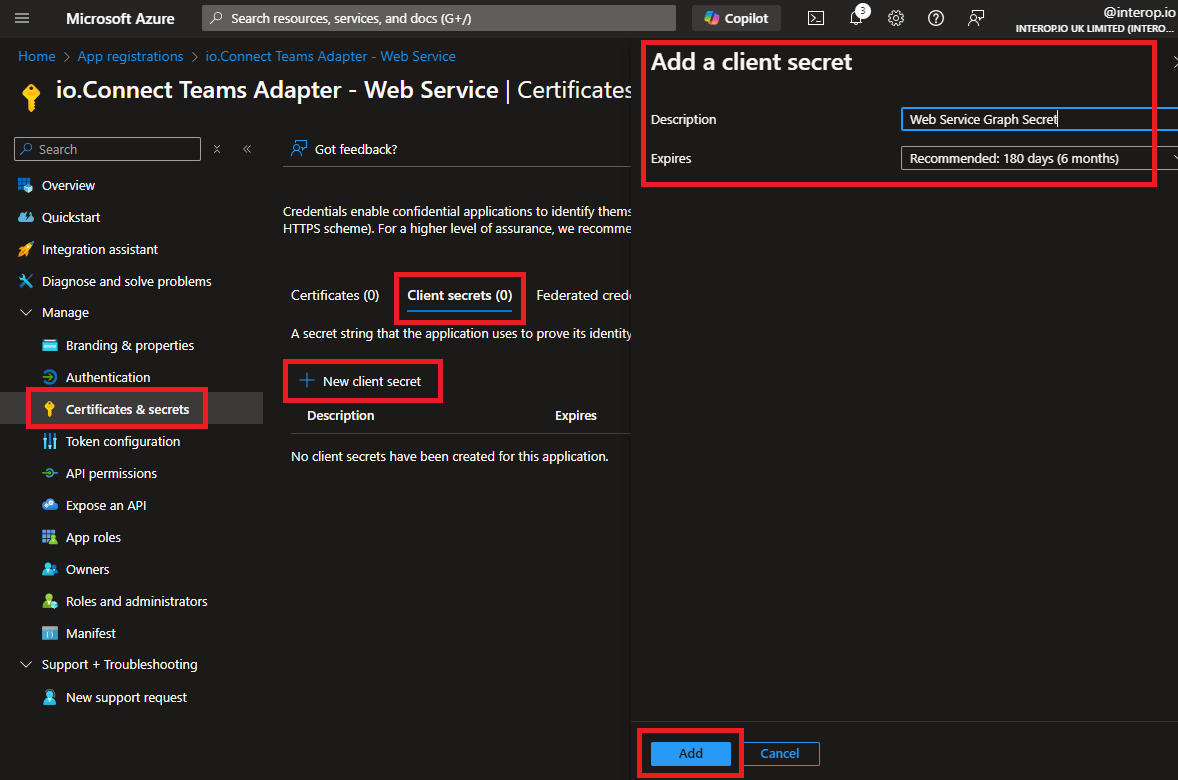The height and width of the screenshot is (780, 1178).
Task: Open the portal settings gear icon
Action: pos(896,18)
